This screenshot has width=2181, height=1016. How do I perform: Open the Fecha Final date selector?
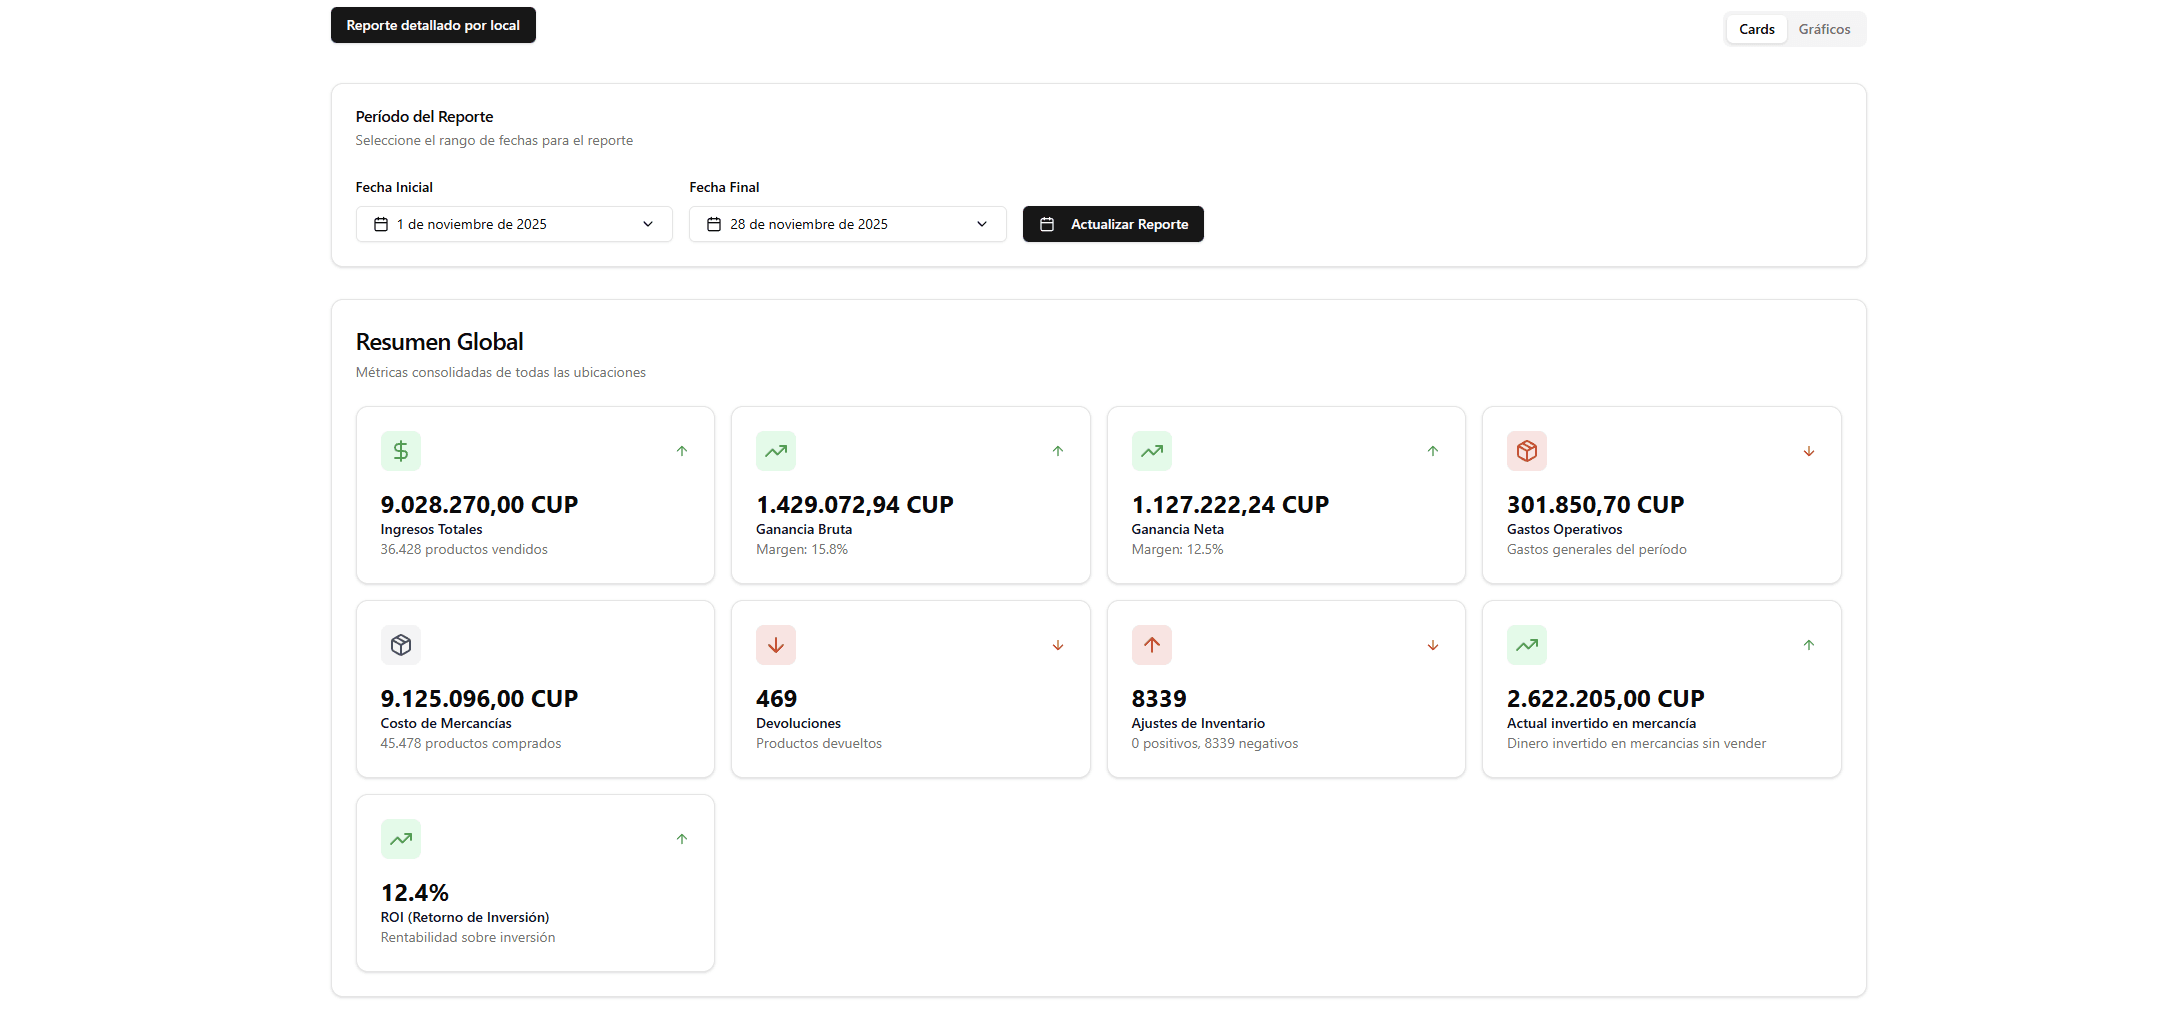click(847, 224)
